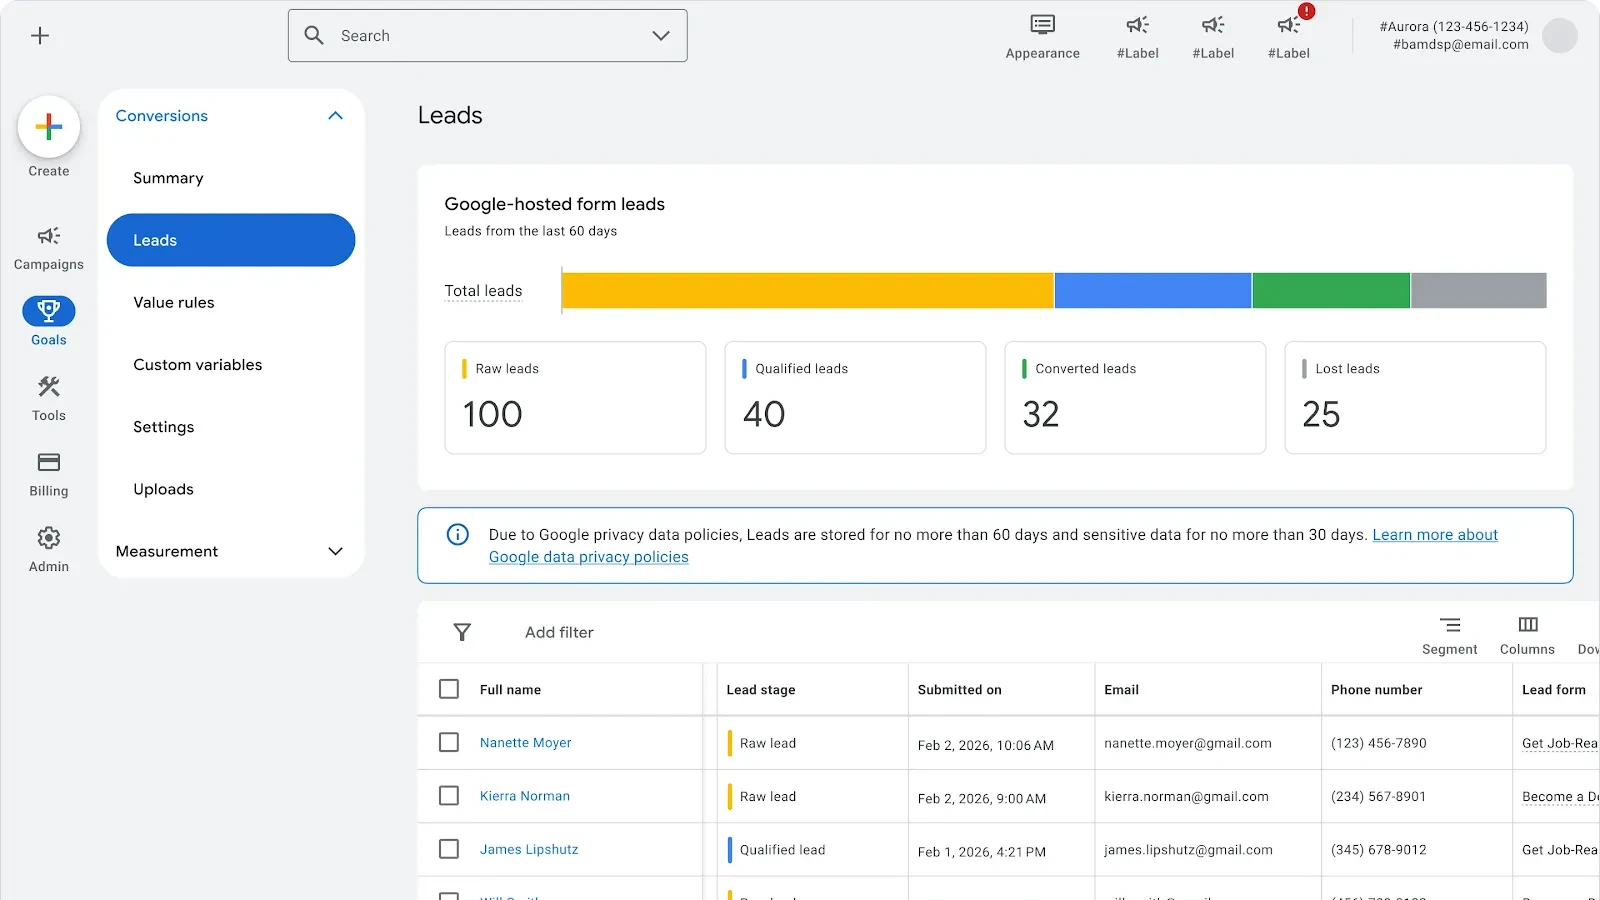The image size is (1600, 900).
Task: Select the Raw leads card
Action: [x=575, y=398]
